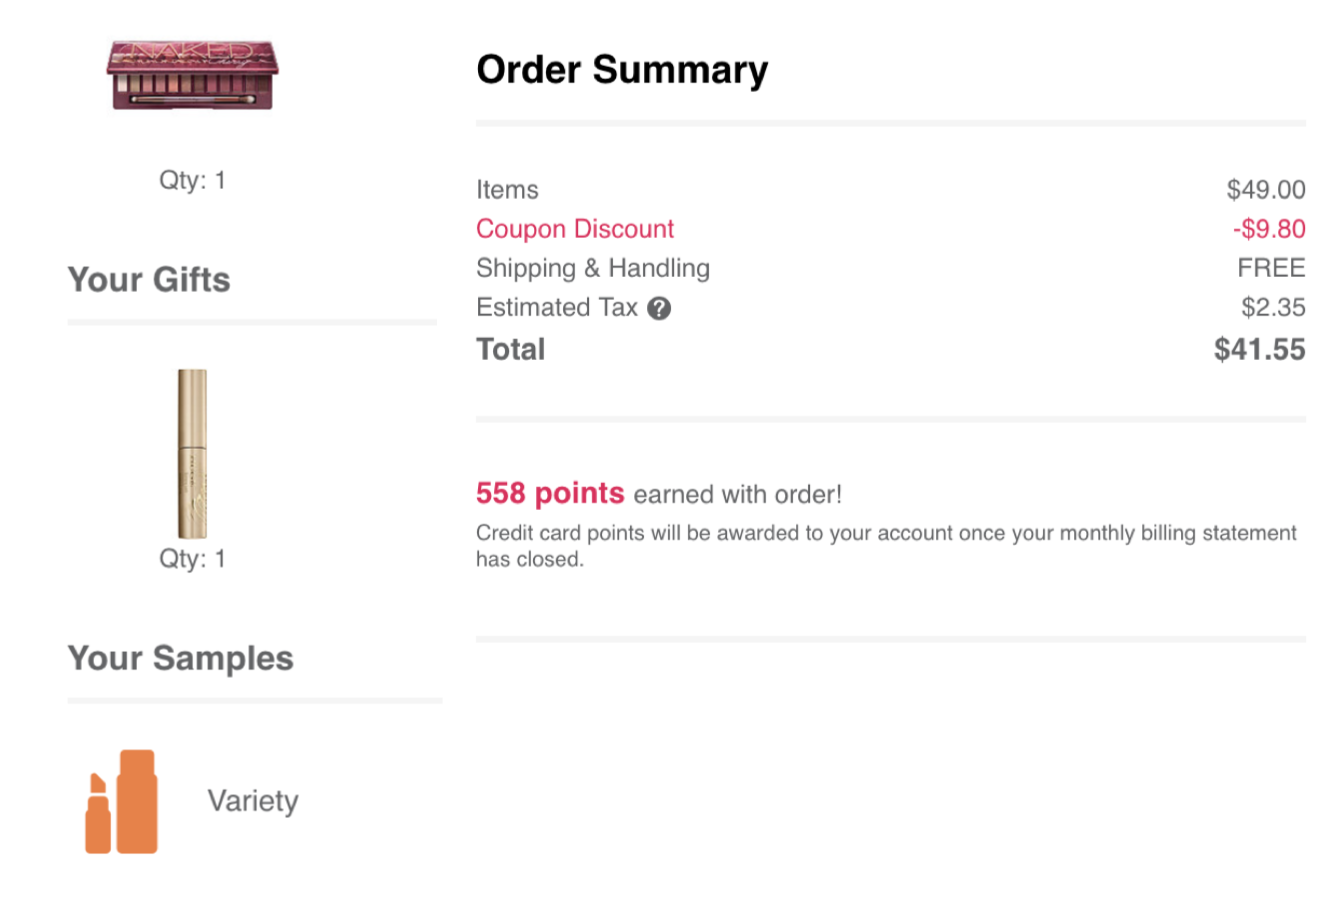Click the Coupon Discount label
The image size is (1342, 908).
coord(575,229)
